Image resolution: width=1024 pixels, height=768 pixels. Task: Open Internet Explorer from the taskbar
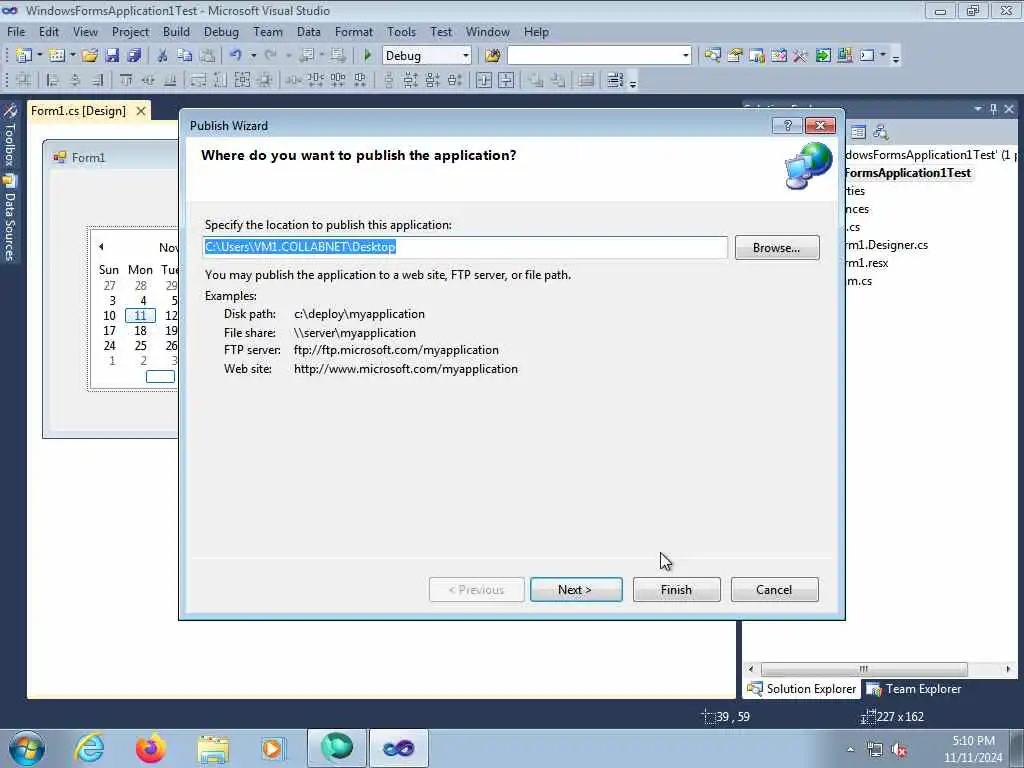(89, 748)
